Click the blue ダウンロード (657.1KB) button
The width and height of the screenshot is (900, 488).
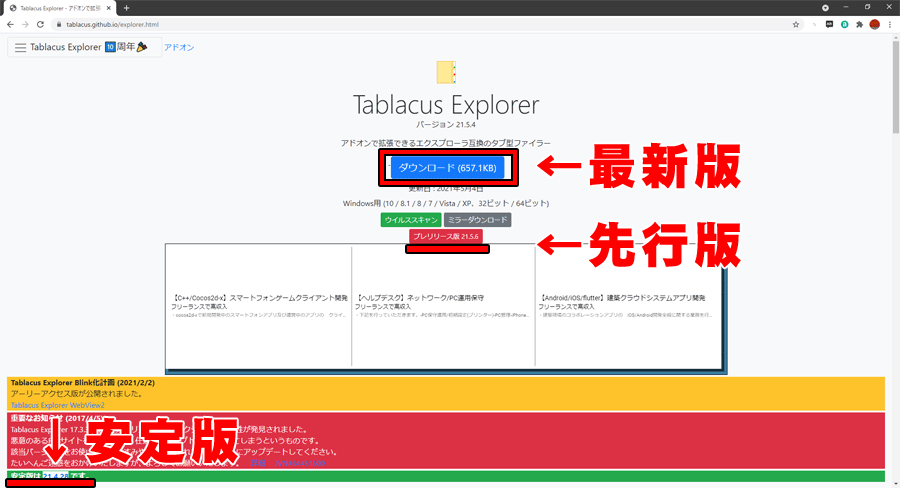(x=448, y=168)
